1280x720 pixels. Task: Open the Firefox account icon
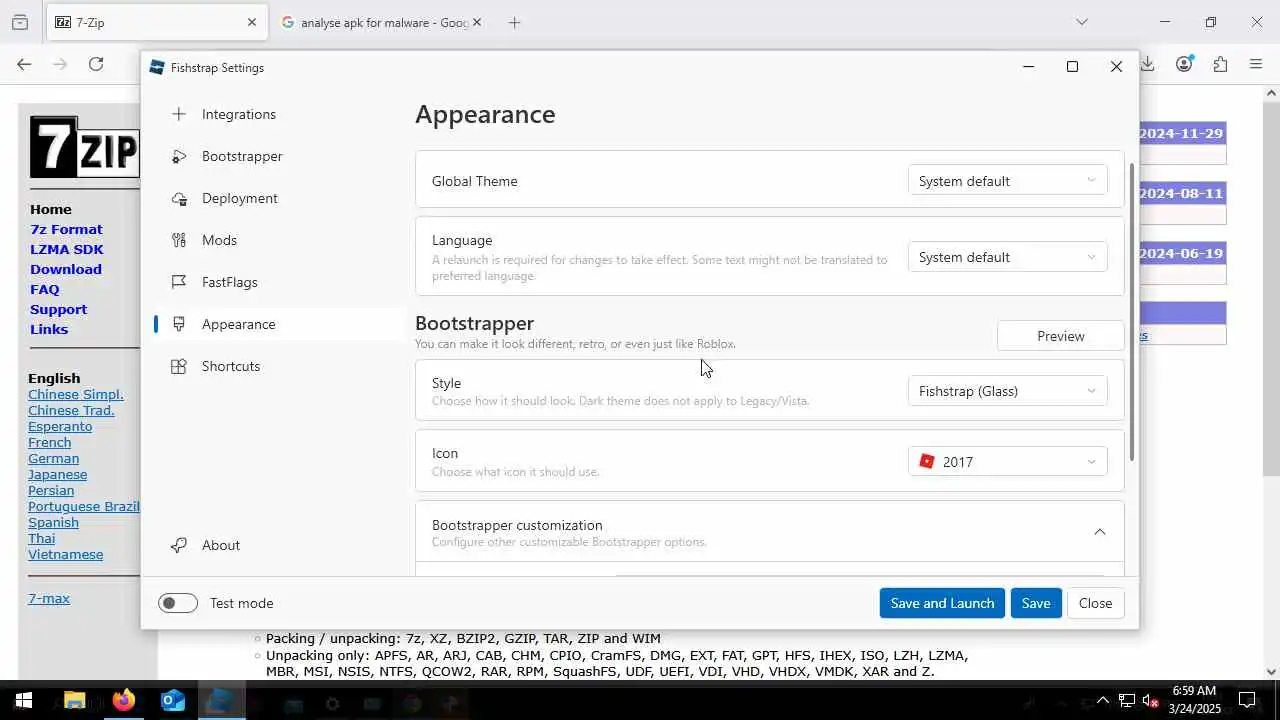click(x=1184, y=64)
